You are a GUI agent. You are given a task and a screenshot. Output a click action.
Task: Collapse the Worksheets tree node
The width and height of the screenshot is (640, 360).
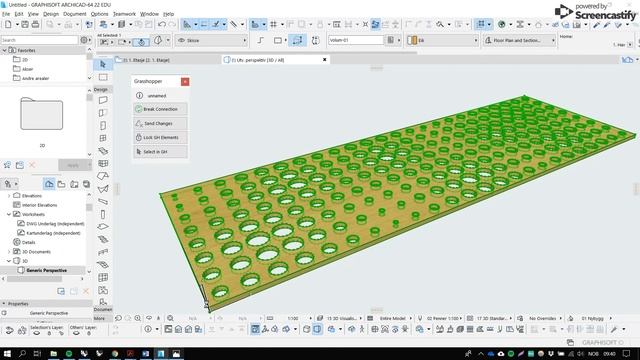coord(9,214)
